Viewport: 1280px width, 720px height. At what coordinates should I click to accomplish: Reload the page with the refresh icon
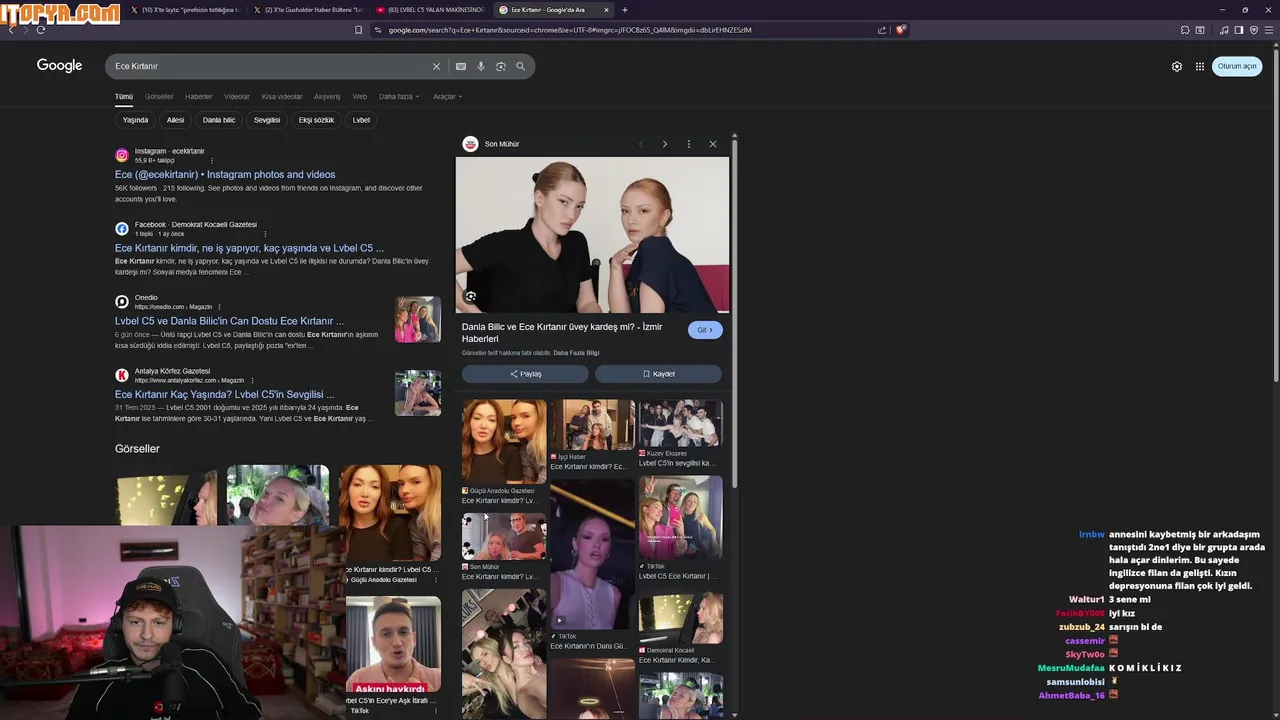pyautogui.click(x=41, y=30)
